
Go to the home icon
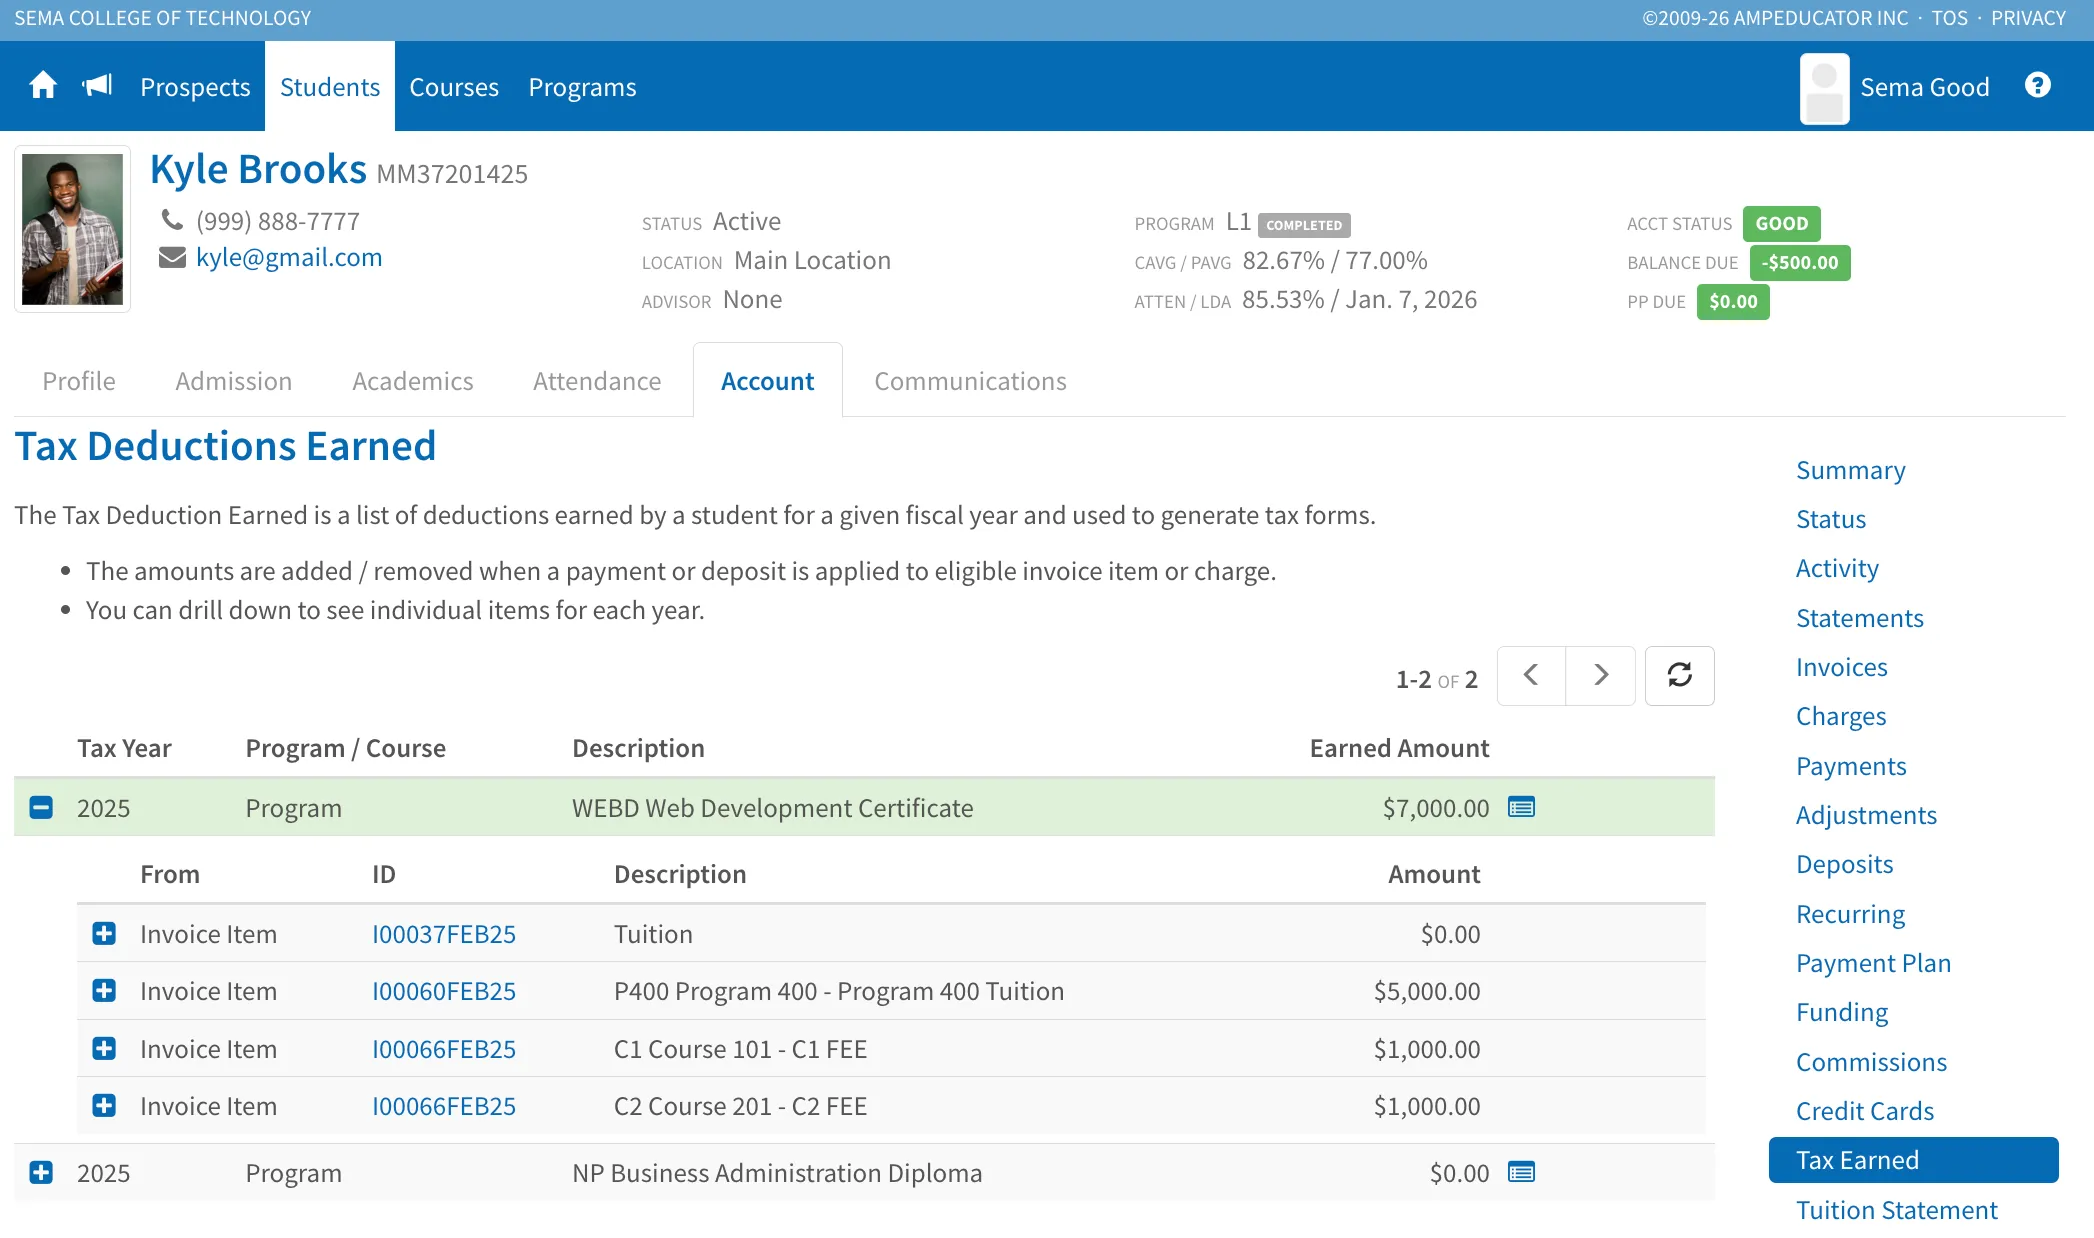[43, 86]
